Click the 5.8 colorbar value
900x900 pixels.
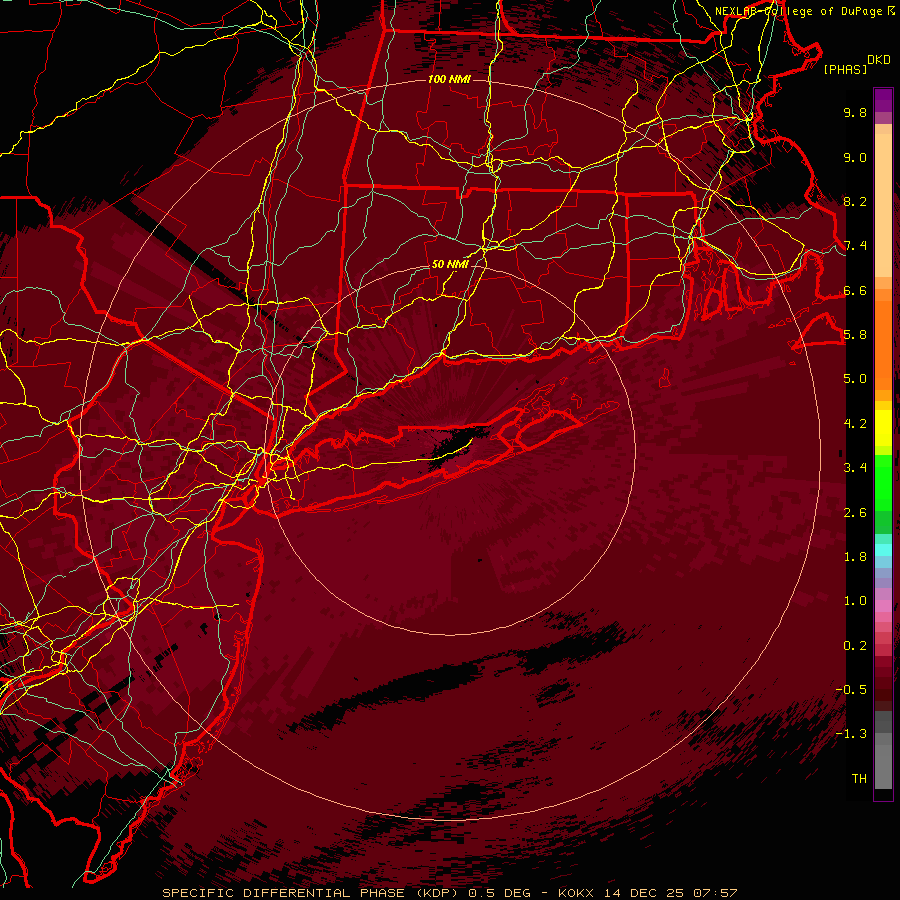[x=855, y=335]
